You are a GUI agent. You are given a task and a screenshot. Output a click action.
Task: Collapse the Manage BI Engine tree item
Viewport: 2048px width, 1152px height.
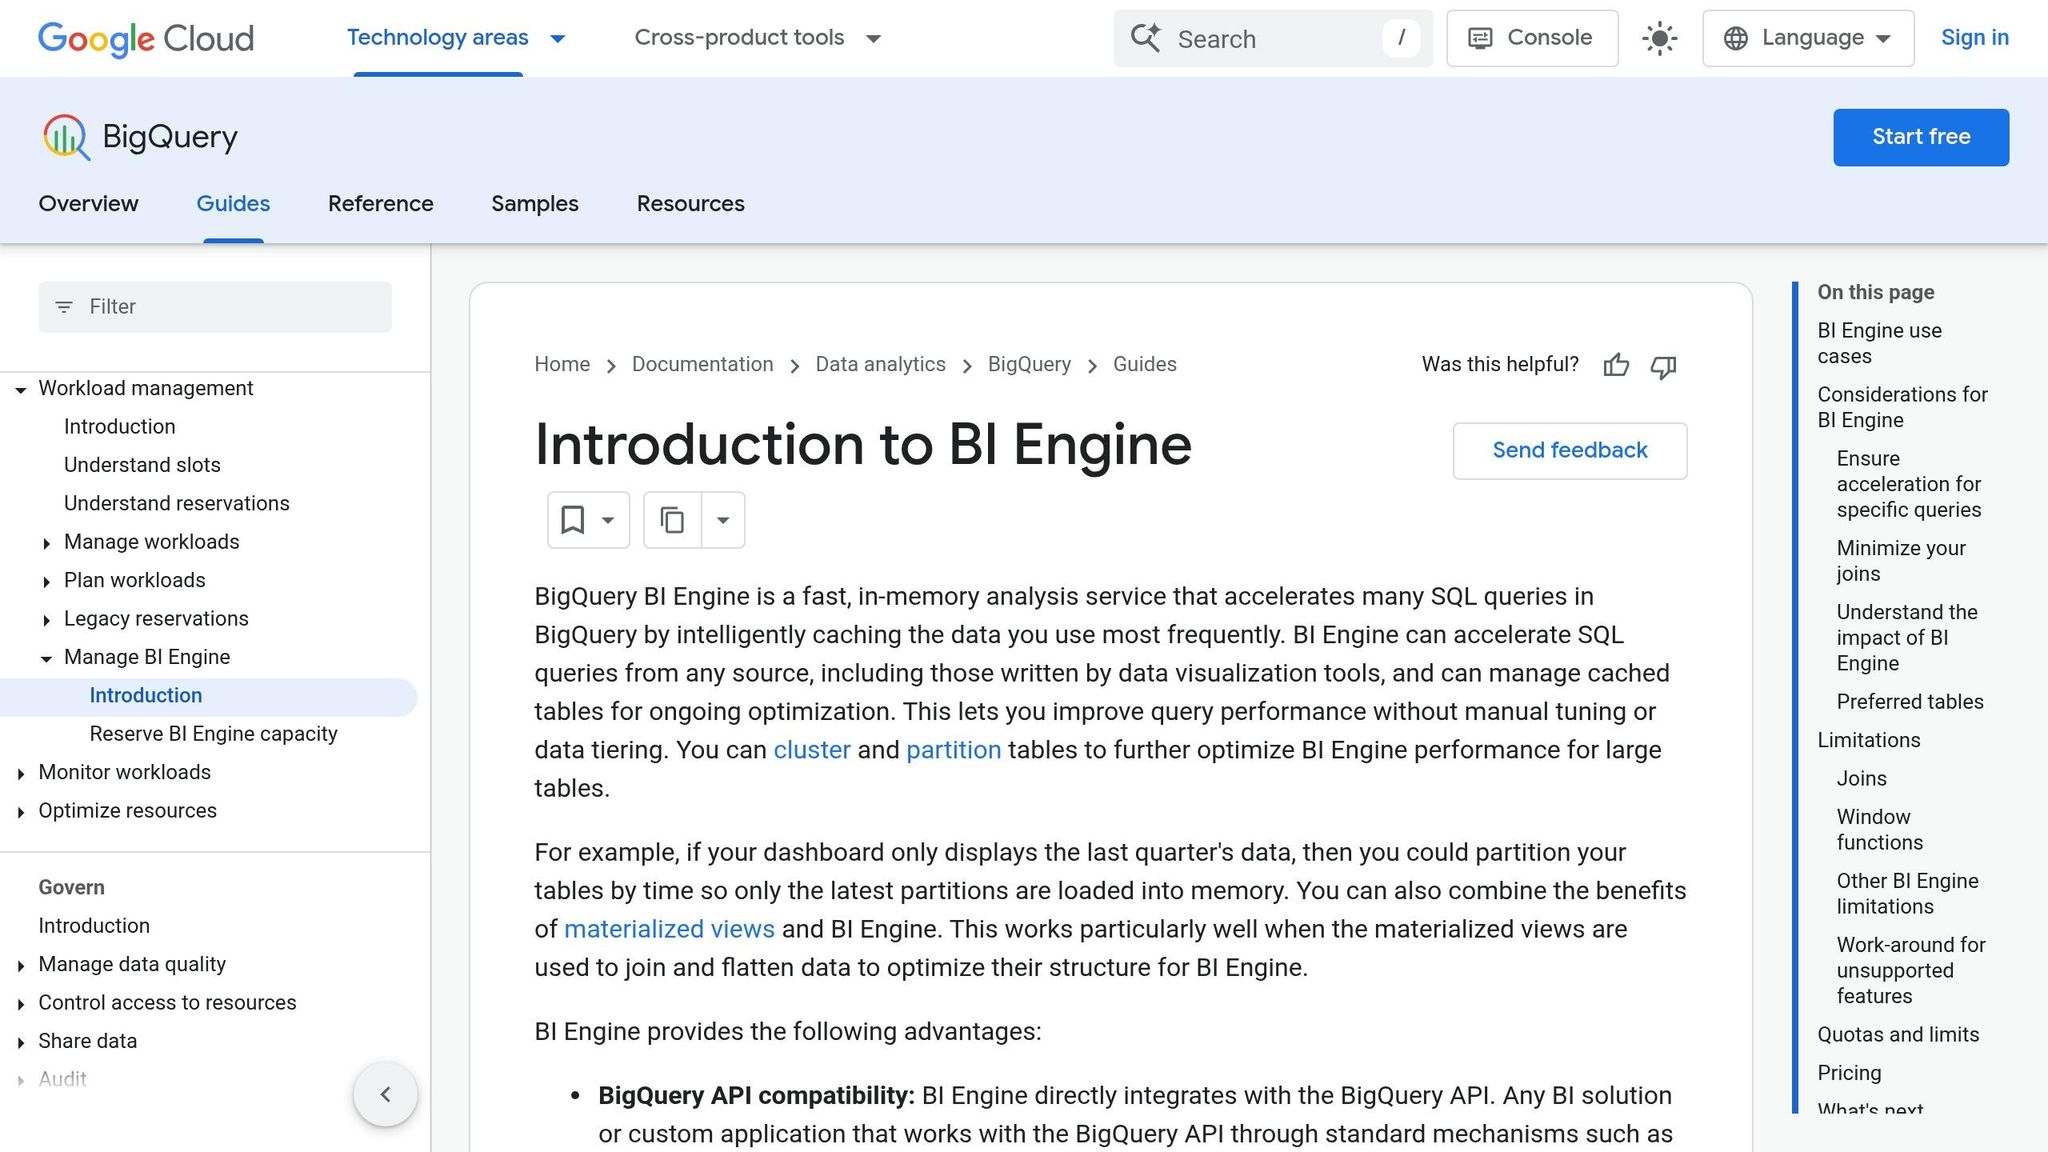click(x=46, y=659)
